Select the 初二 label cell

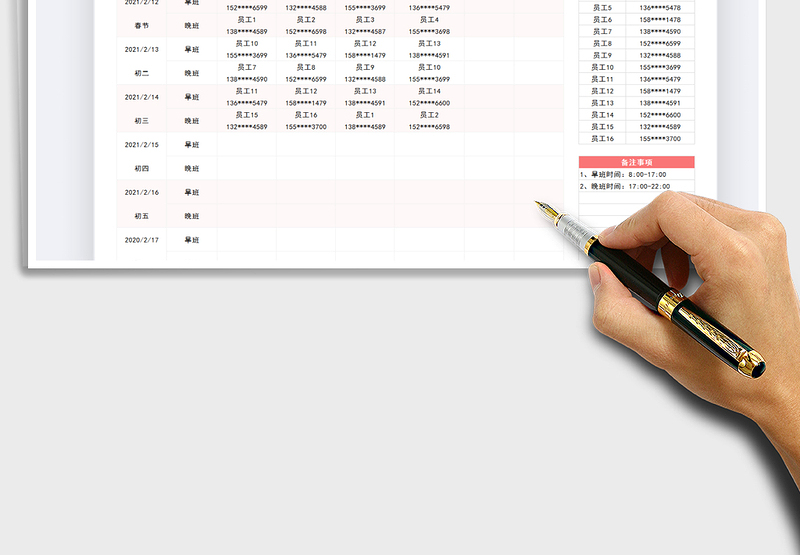pos(141,73)
